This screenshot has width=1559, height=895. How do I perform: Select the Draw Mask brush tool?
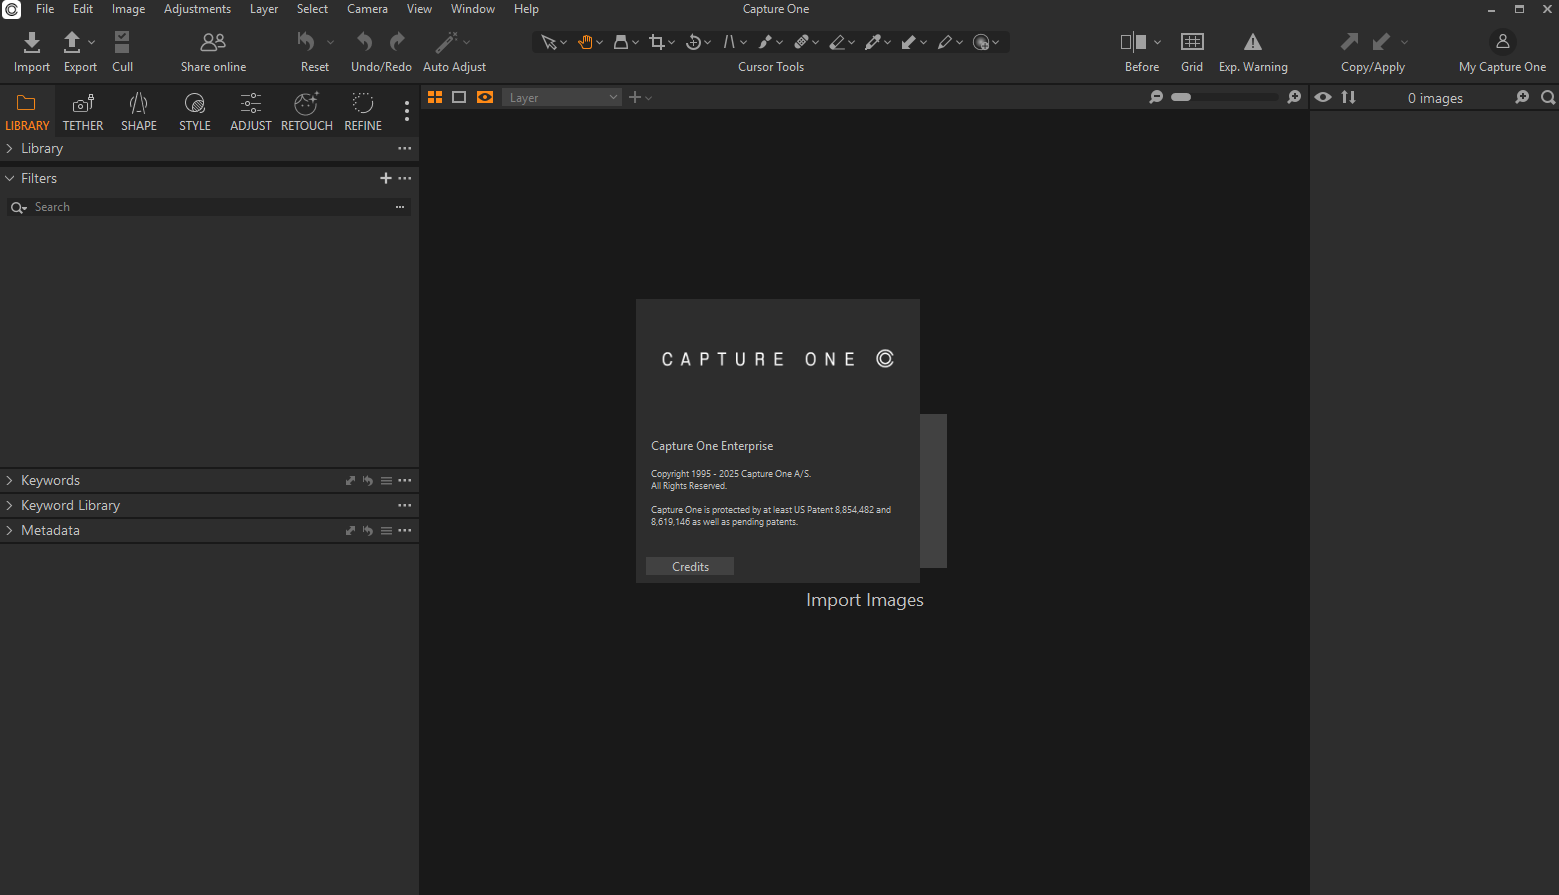(765, 42)
